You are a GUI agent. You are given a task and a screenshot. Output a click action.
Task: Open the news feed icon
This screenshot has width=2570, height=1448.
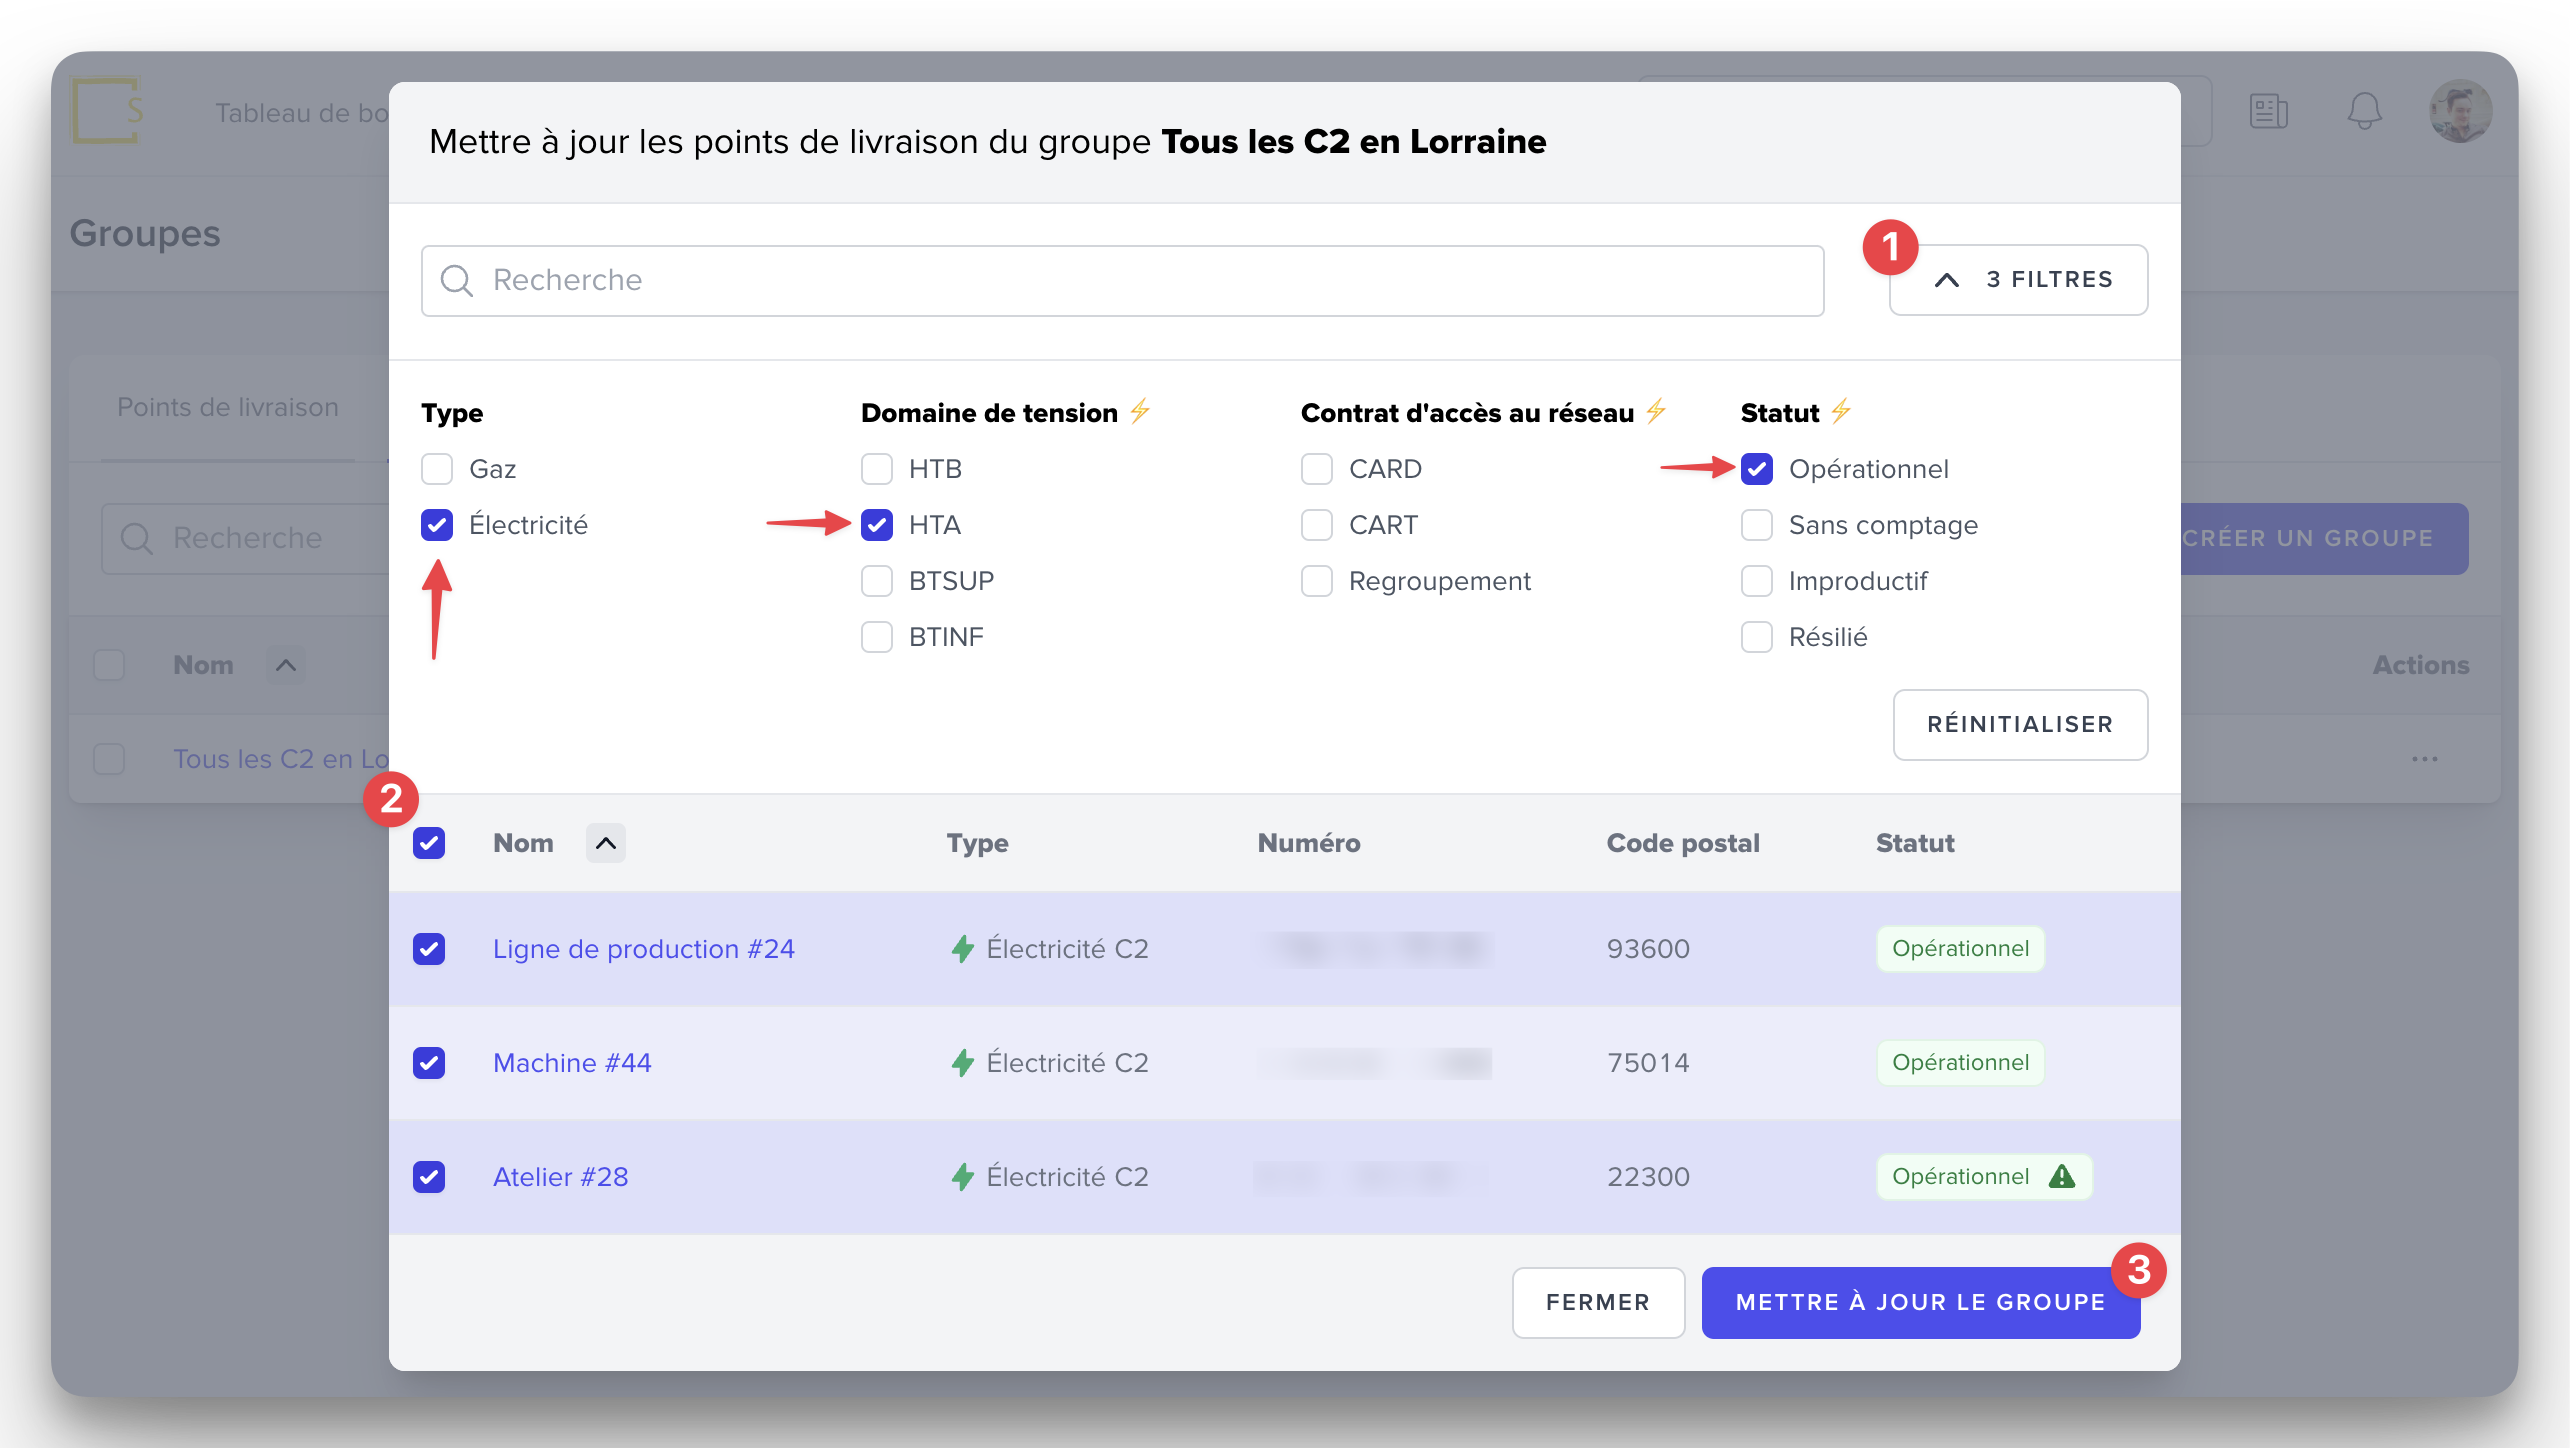pos(2268,111)
